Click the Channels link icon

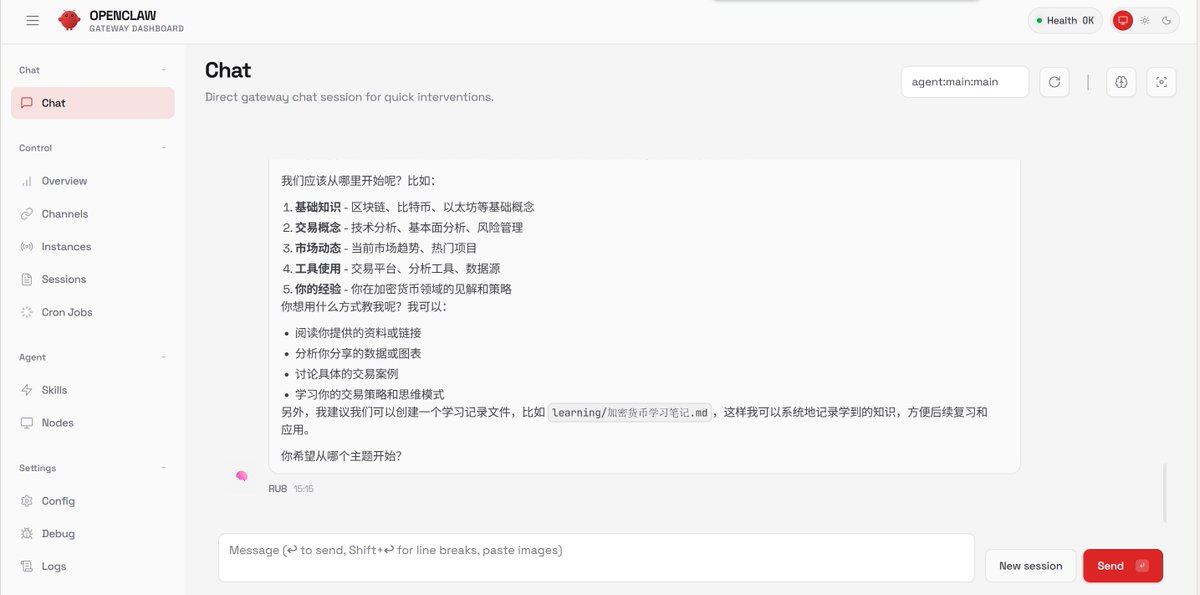[27, 214]
